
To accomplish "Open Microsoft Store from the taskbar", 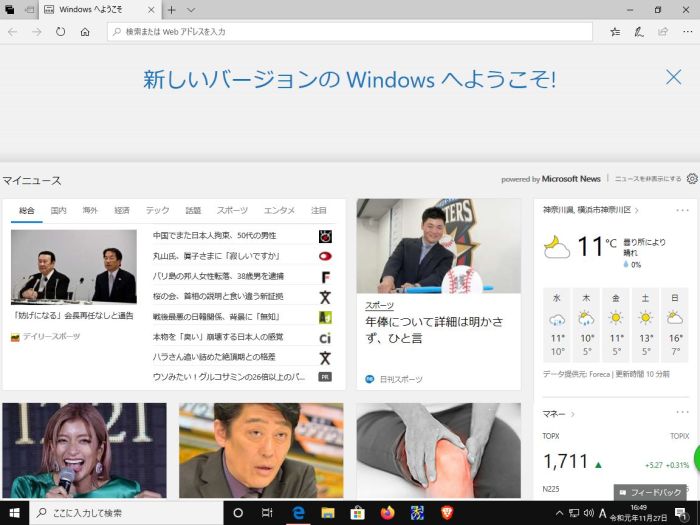I will coord(357,513).
